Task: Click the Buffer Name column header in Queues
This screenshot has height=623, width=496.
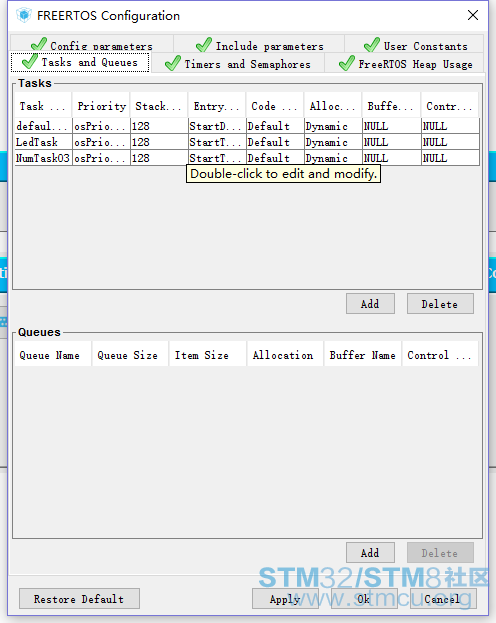Action: pos(363,354)
